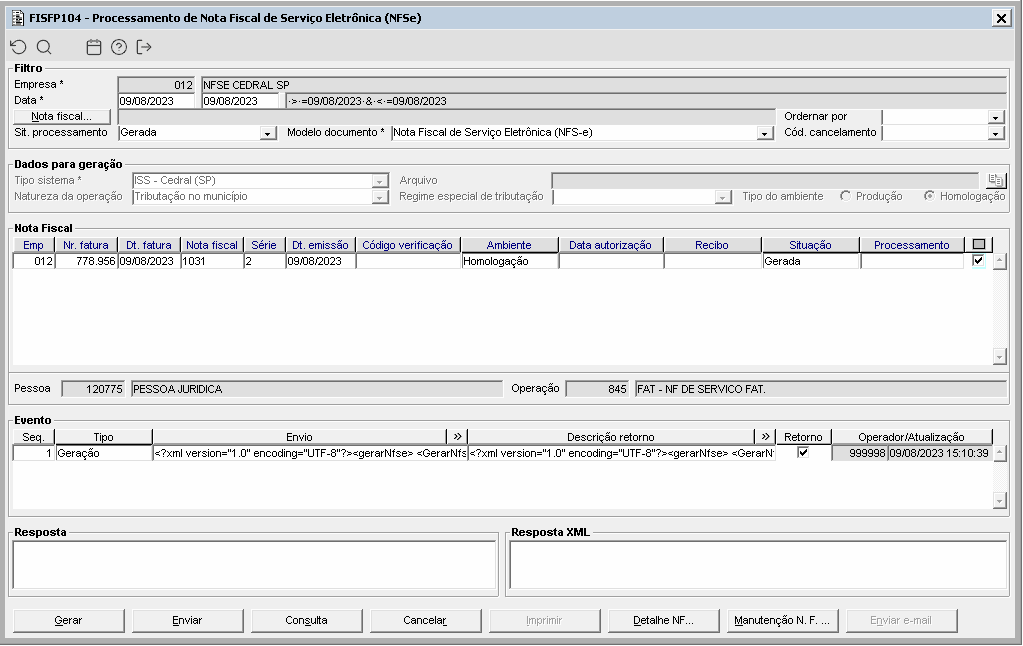
Task: Toggle select-all checkbox in Nota Fiscal header
Action: pyautogui.click(x=979, y=245)
